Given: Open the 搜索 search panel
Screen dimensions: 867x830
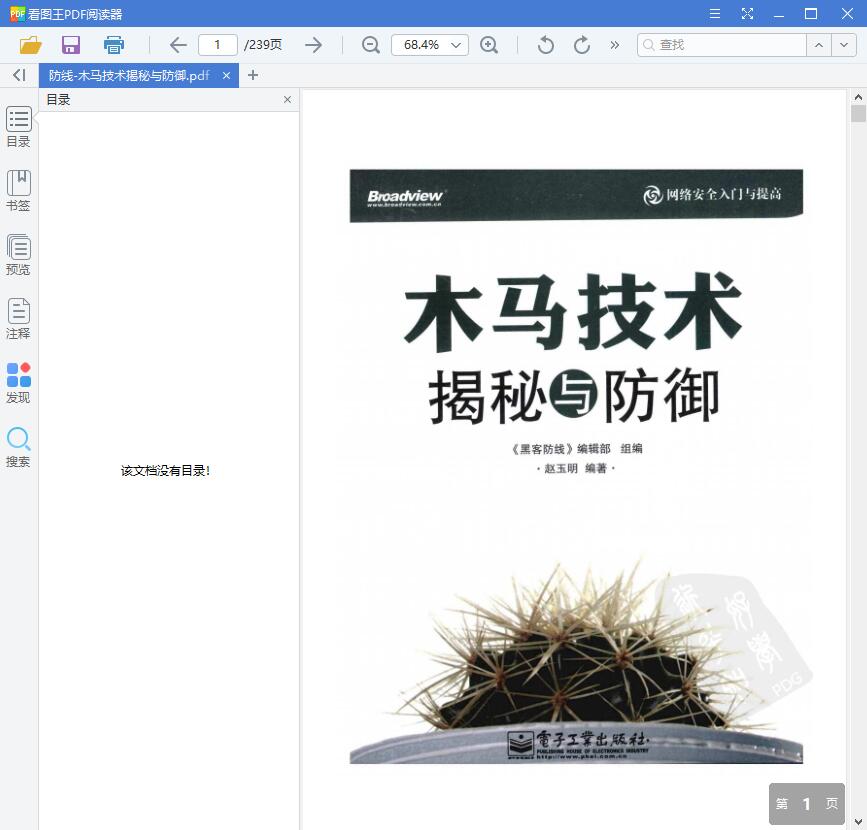Looking at the screenshot, I should click(18, 447).
